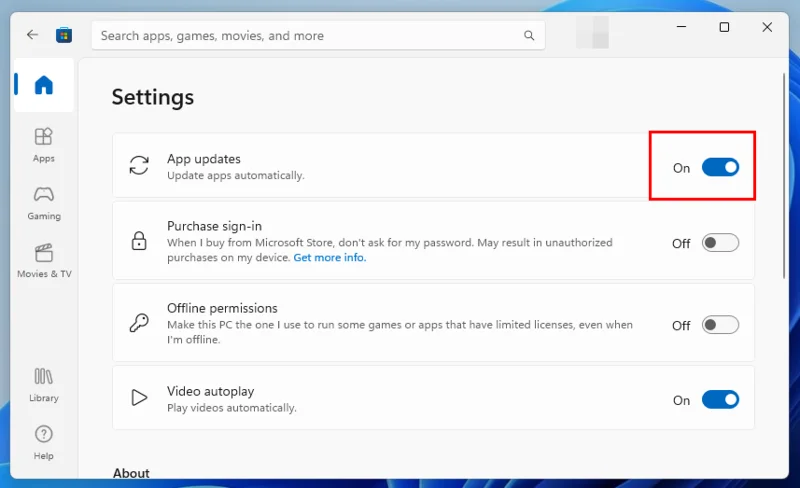This screenshot has height=488, width=800.
Task: Click the back arrow icon
Action: pyautogui.click(x=32, y=35)
